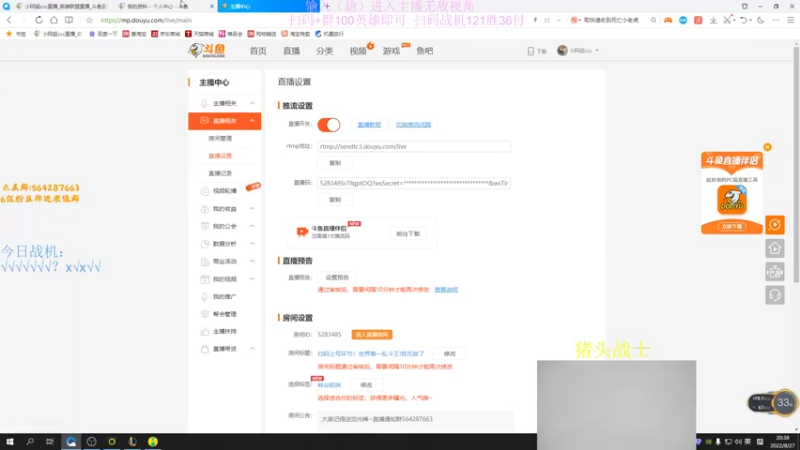Image resolution: width=800 pixels, height=450 pixels.
Task: Click the 视频轮播 sidebar icon
Action: (205, 191)
